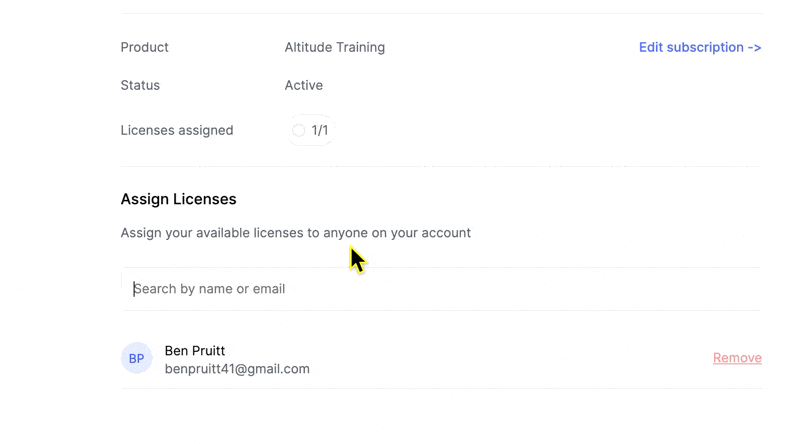This screenshot has width=800, height=444.
Task: Focus the Search by name or email field
Action: point(441,289)
